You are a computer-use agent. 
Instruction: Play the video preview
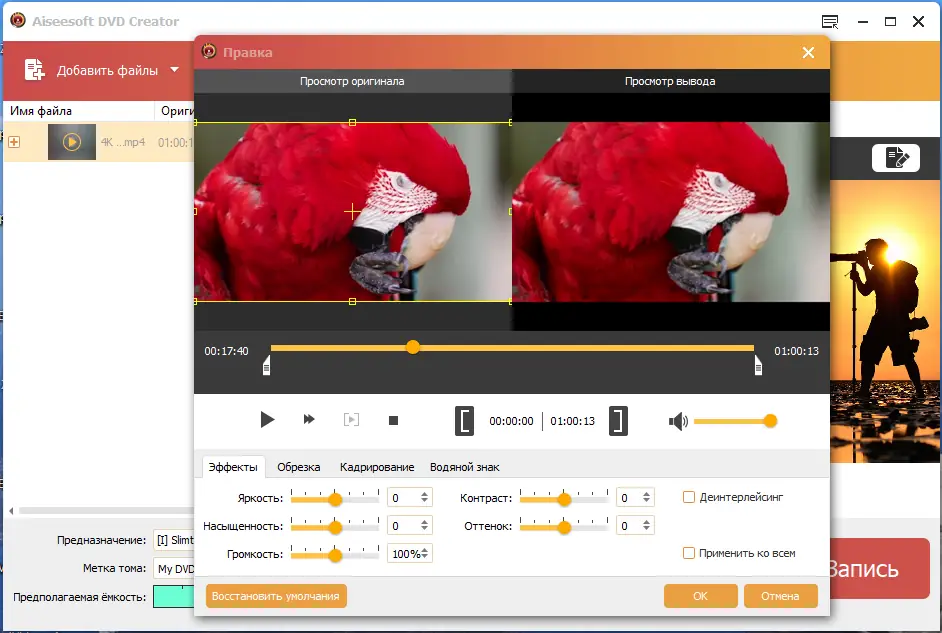coord(267,420)
